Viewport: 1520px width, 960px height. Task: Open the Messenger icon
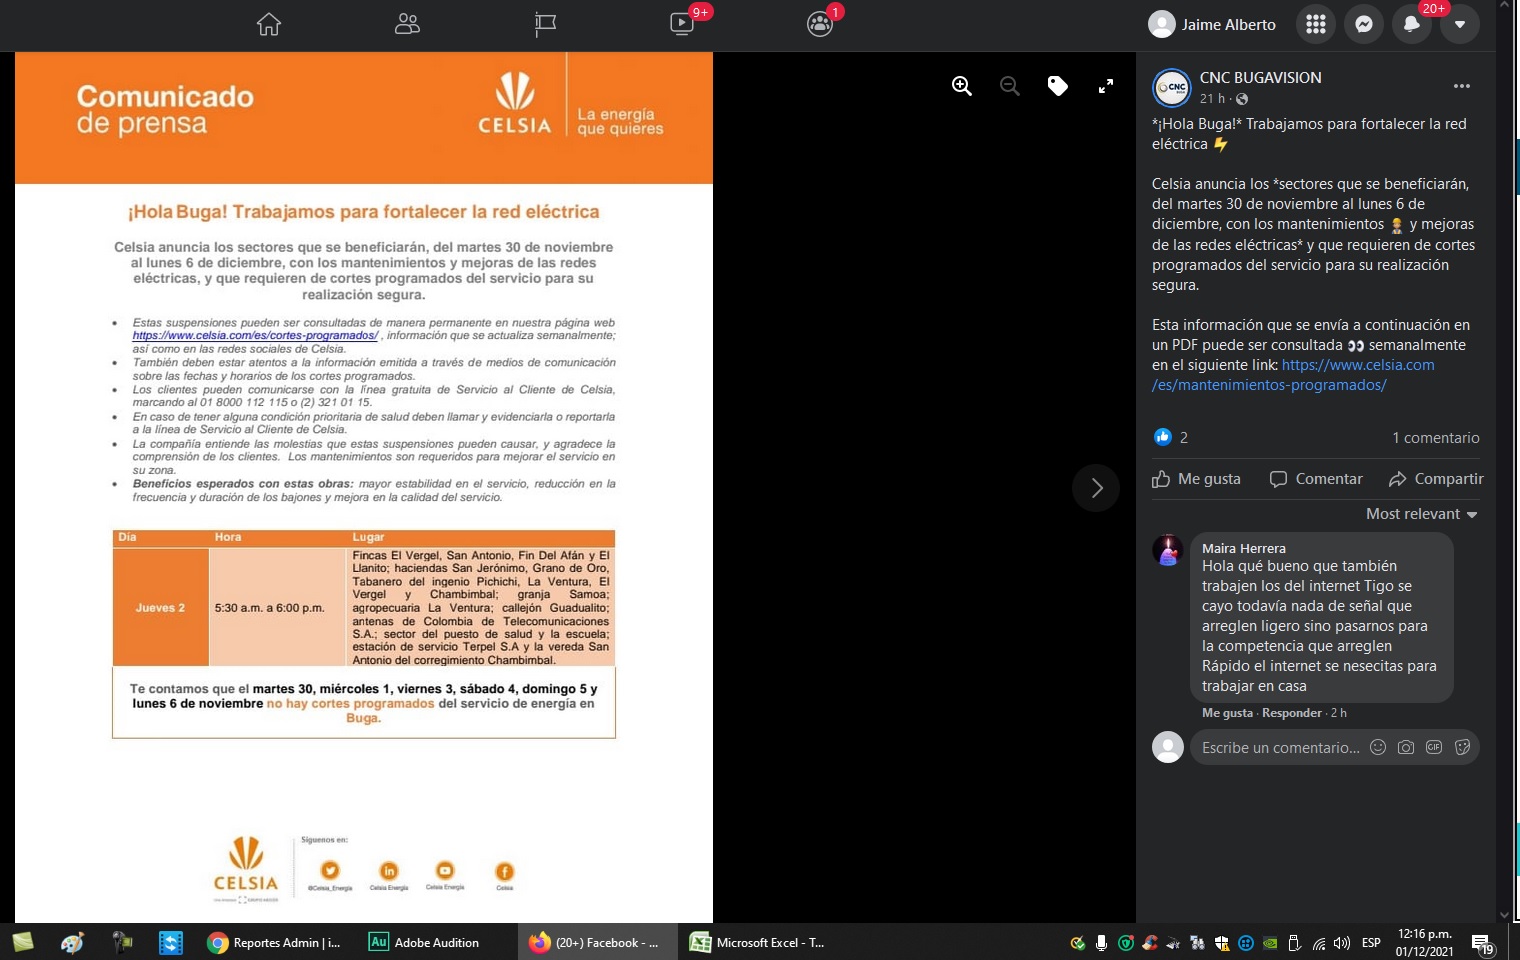tap(1364, 24)
